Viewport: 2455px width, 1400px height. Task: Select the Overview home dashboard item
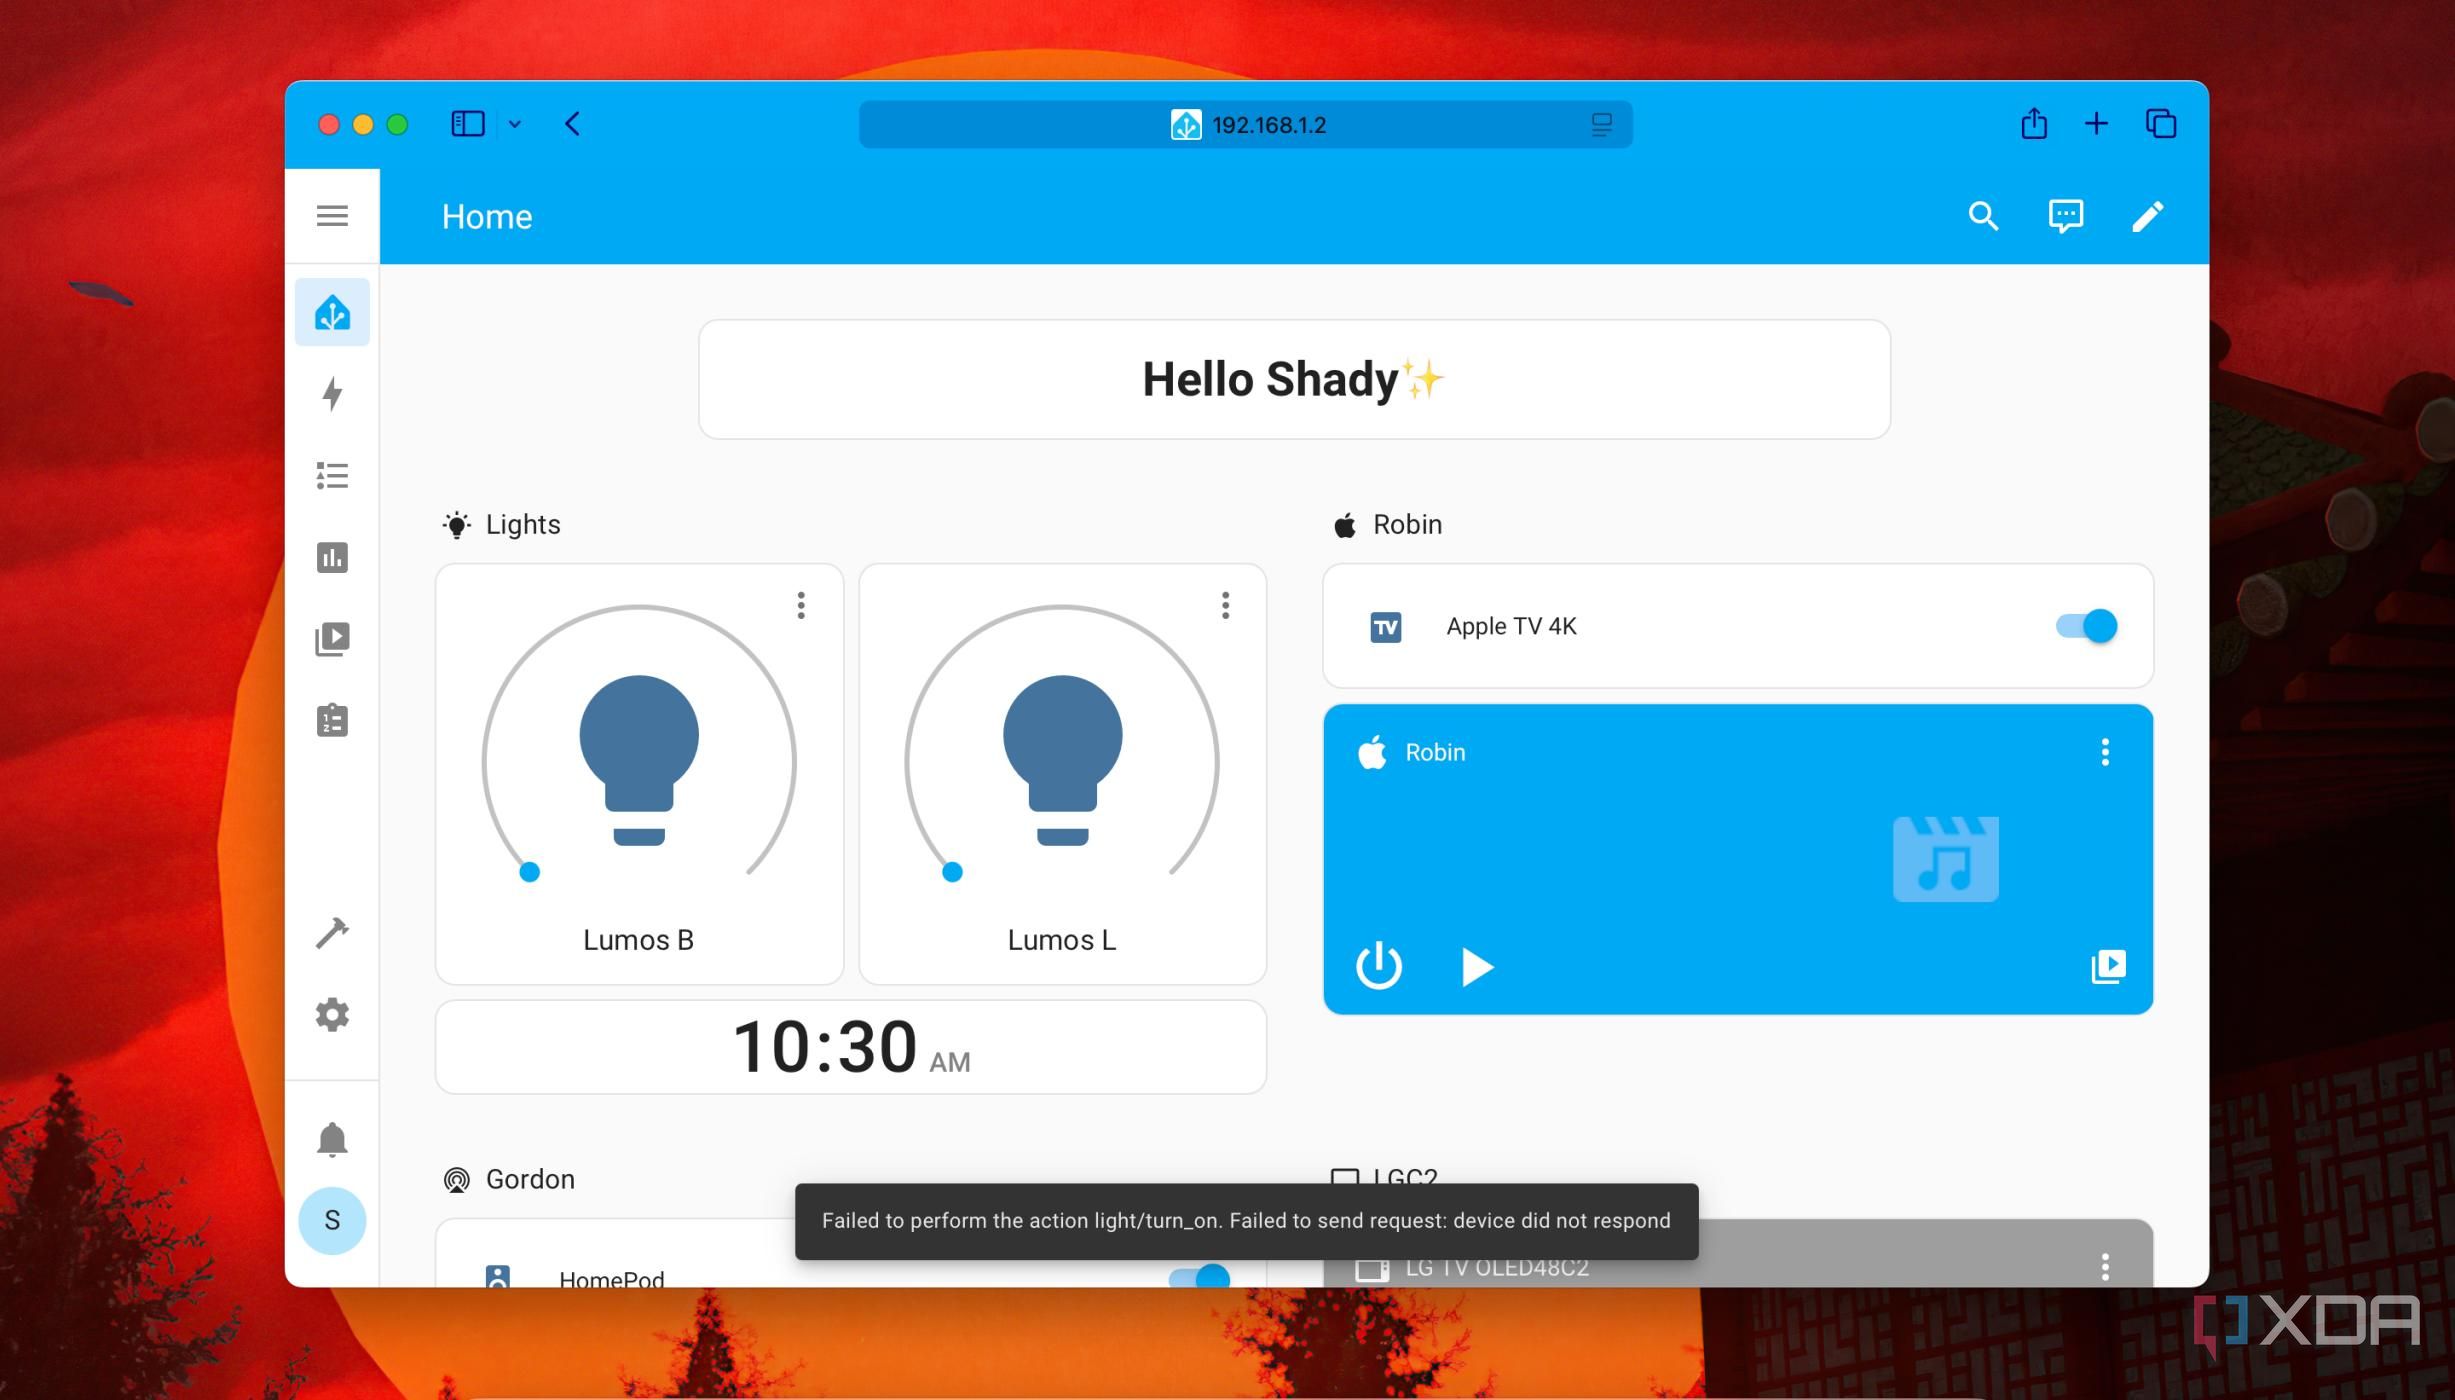[x=332, y=313]
